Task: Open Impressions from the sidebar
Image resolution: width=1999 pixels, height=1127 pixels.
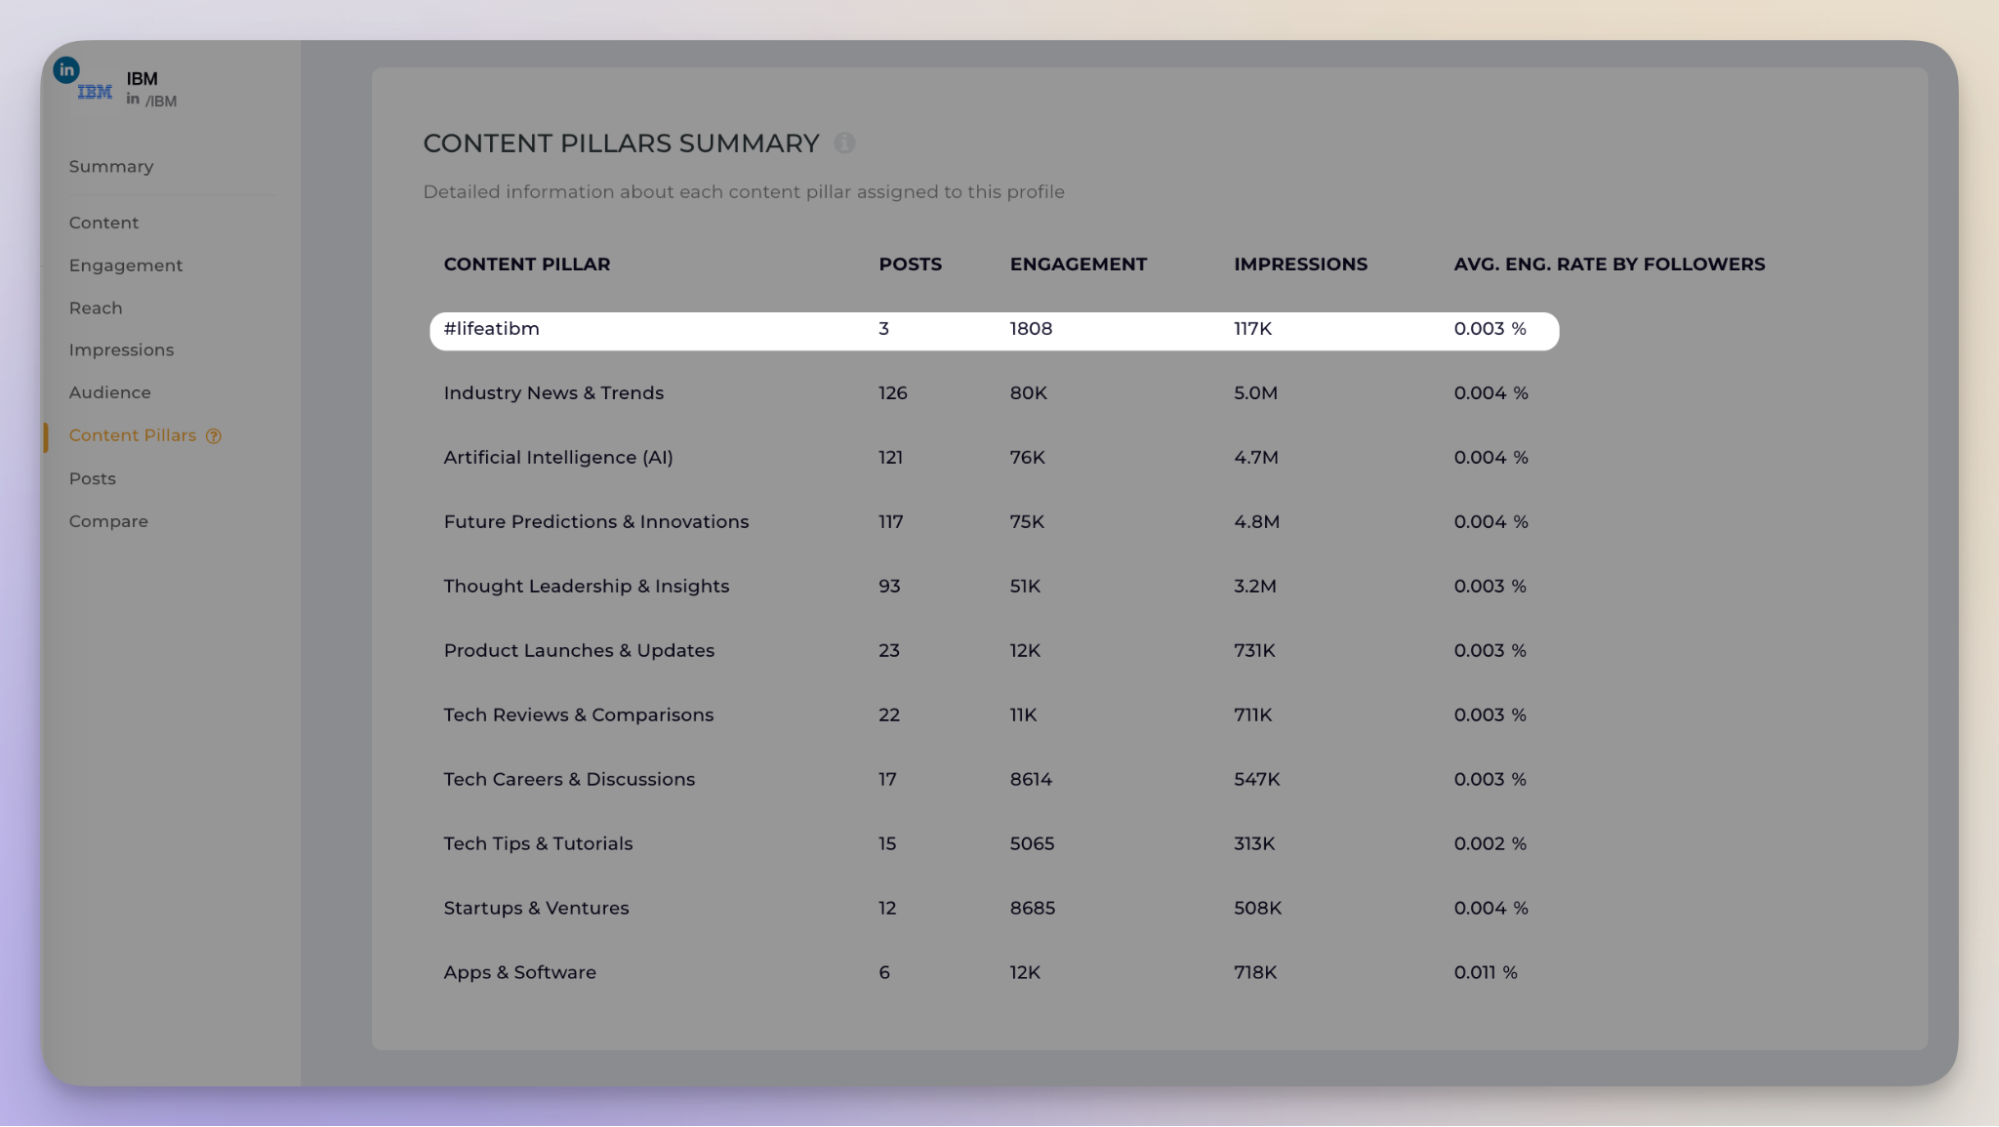Action: [x=121, y=350]
